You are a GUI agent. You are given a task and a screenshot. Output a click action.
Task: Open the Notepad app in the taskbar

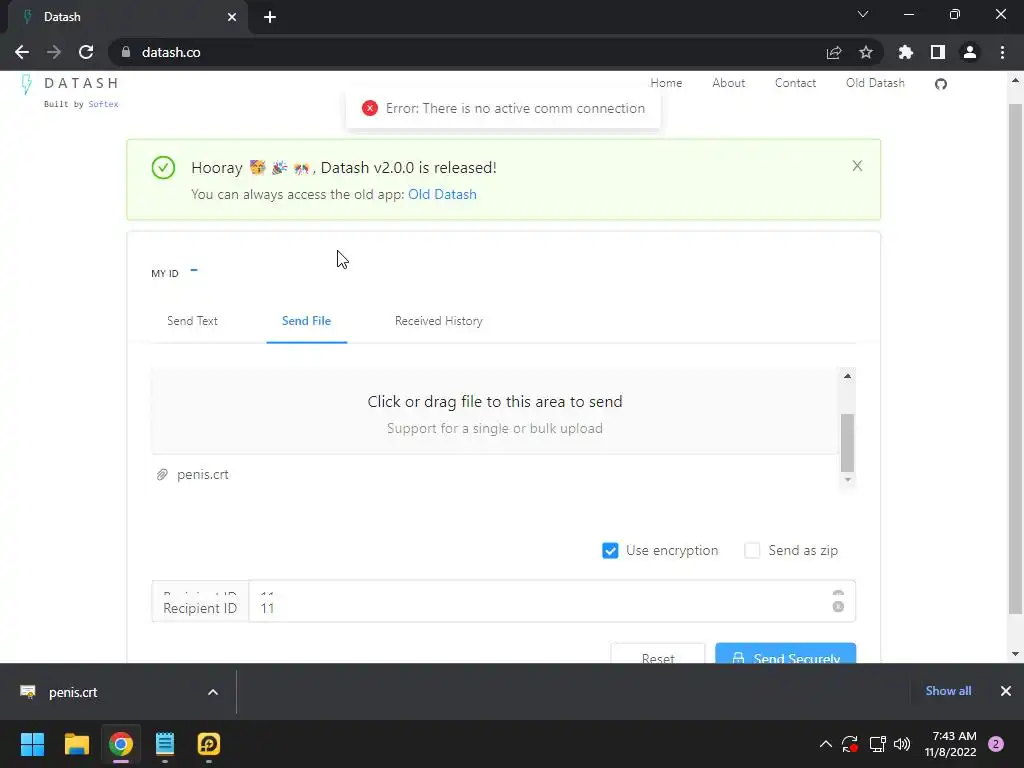(165, 744)
